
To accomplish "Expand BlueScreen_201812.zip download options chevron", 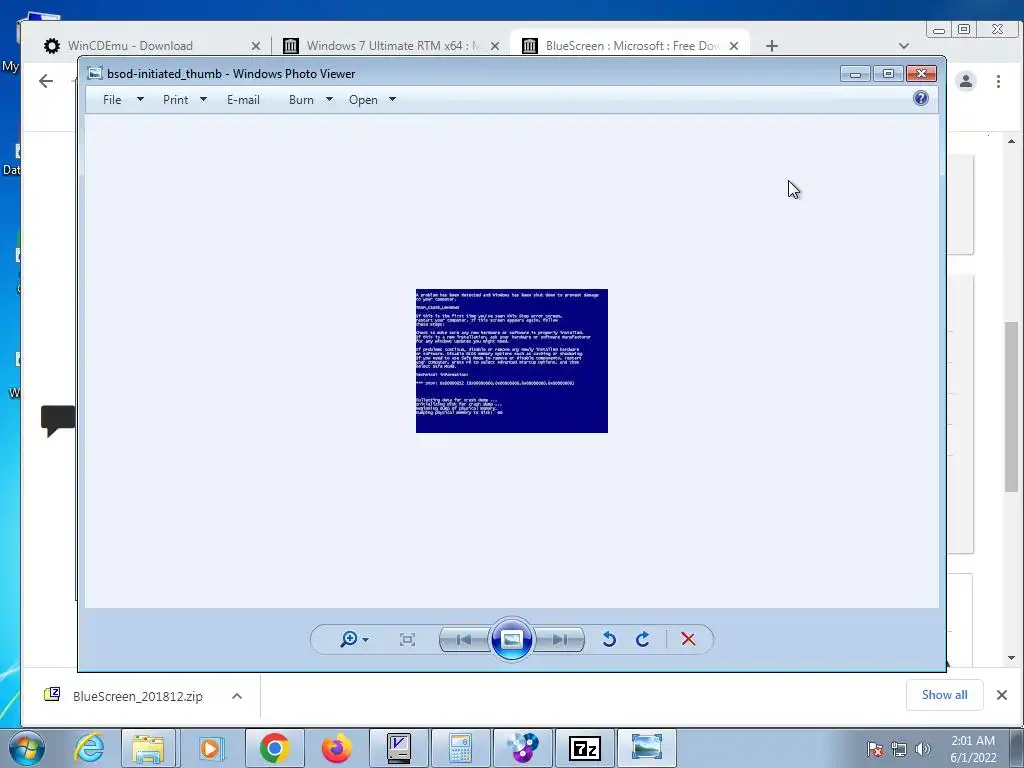I will tap(237, 696).
